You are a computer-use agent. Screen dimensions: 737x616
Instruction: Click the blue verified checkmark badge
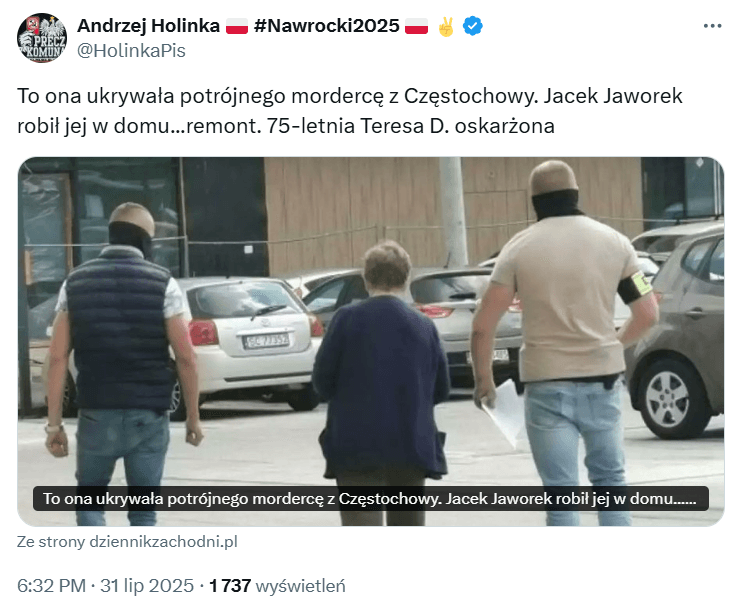pyautogui.click(x=472, y=26)
